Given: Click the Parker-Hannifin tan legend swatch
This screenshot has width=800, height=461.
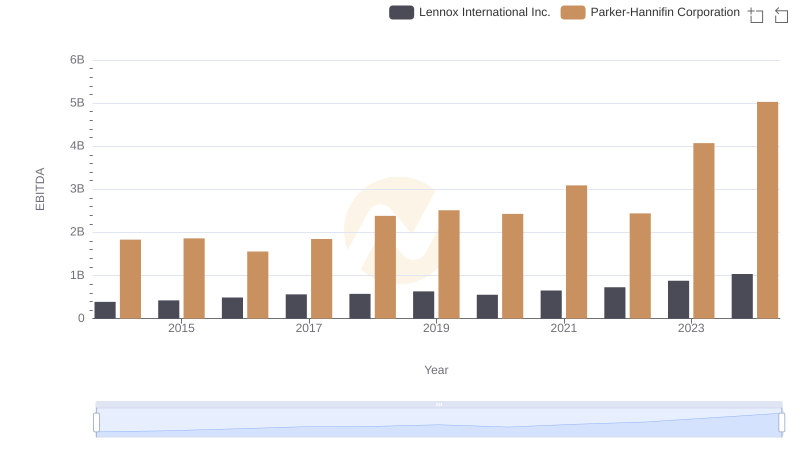Looking at the screenshot, I should click(x=573, y=12).
